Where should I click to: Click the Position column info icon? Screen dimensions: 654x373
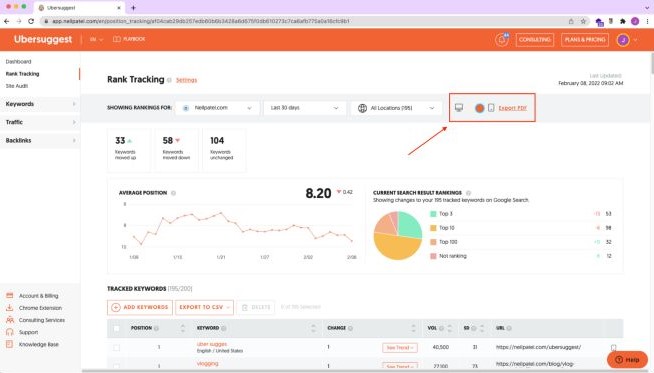[156, 329]
